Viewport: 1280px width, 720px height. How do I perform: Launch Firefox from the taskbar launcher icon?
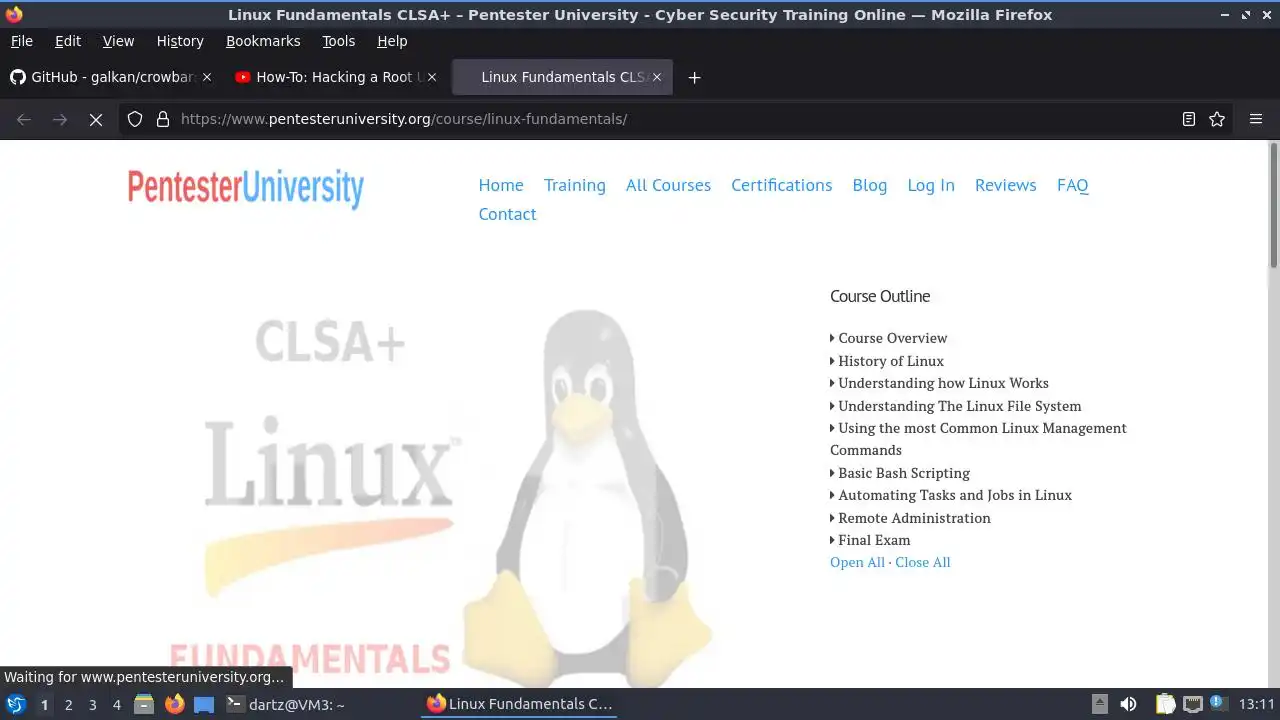(174, 704)
